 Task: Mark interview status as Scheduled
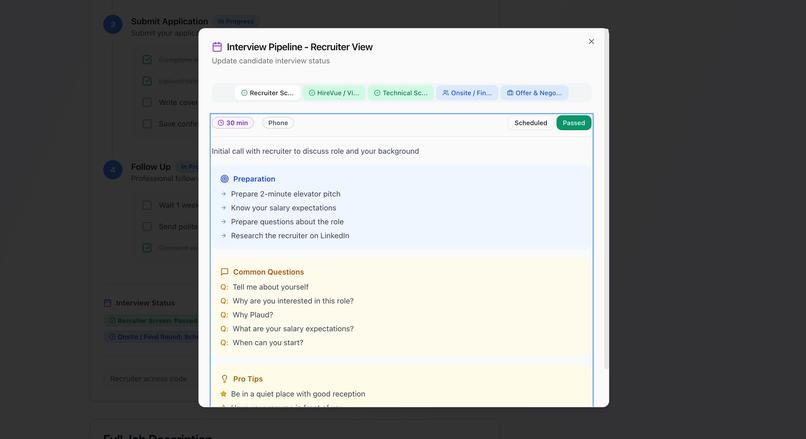[x=530, y=123]
